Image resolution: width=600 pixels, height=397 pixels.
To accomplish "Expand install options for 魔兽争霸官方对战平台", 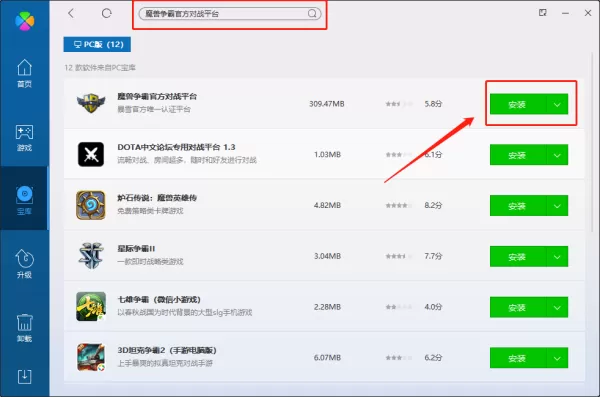I will click(x=557, y=104).
